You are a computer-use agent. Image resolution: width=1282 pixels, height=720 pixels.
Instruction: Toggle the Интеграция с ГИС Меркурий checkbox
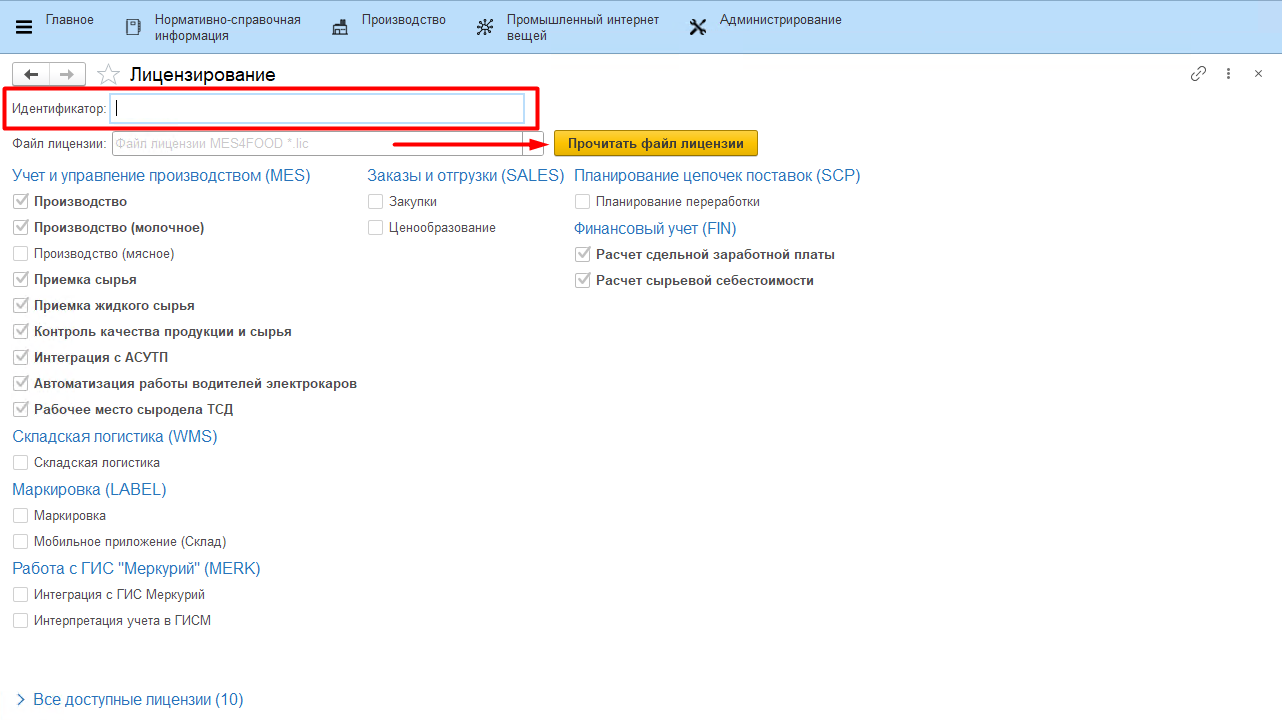click(x=21, y=595)
